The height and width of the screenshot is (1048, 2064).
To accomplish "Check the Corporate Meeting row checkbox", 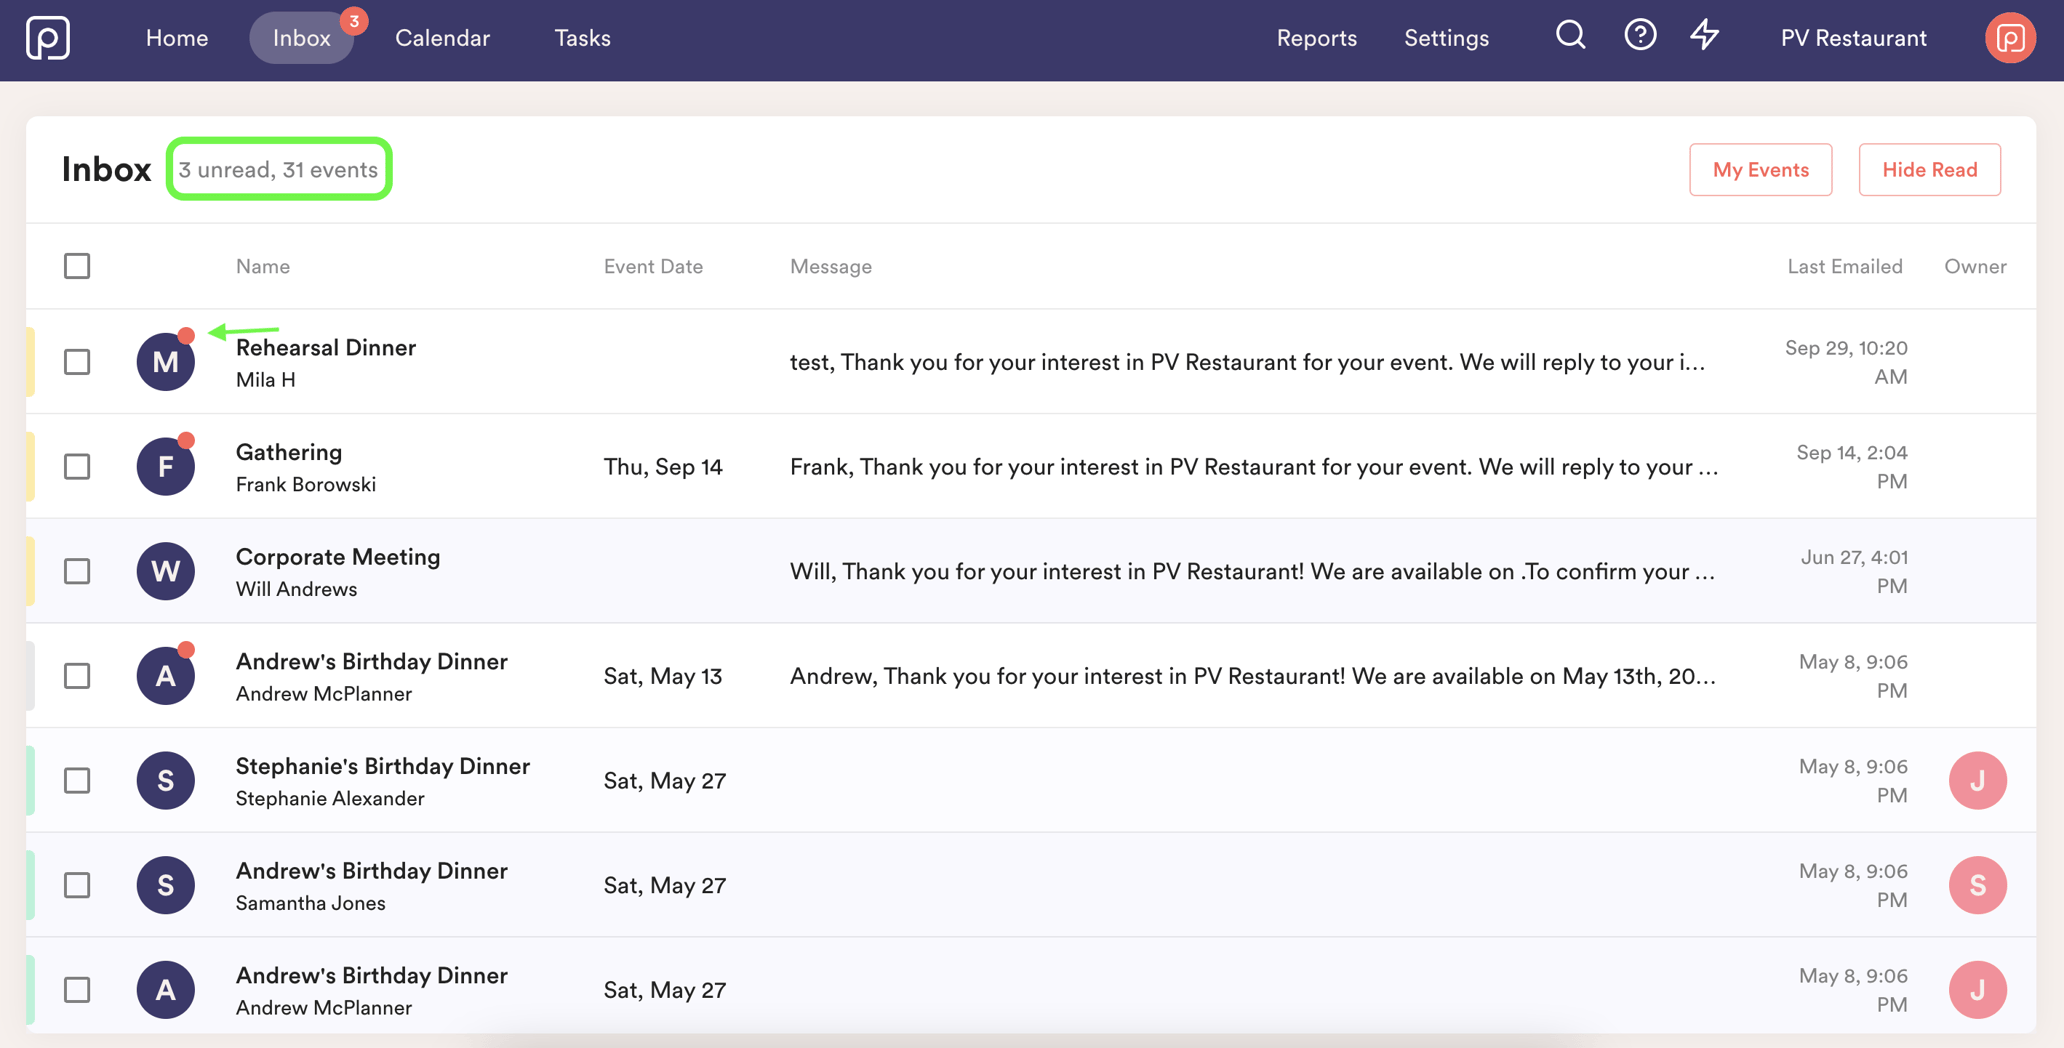I will pyautogui.click(x=77, y=571).
